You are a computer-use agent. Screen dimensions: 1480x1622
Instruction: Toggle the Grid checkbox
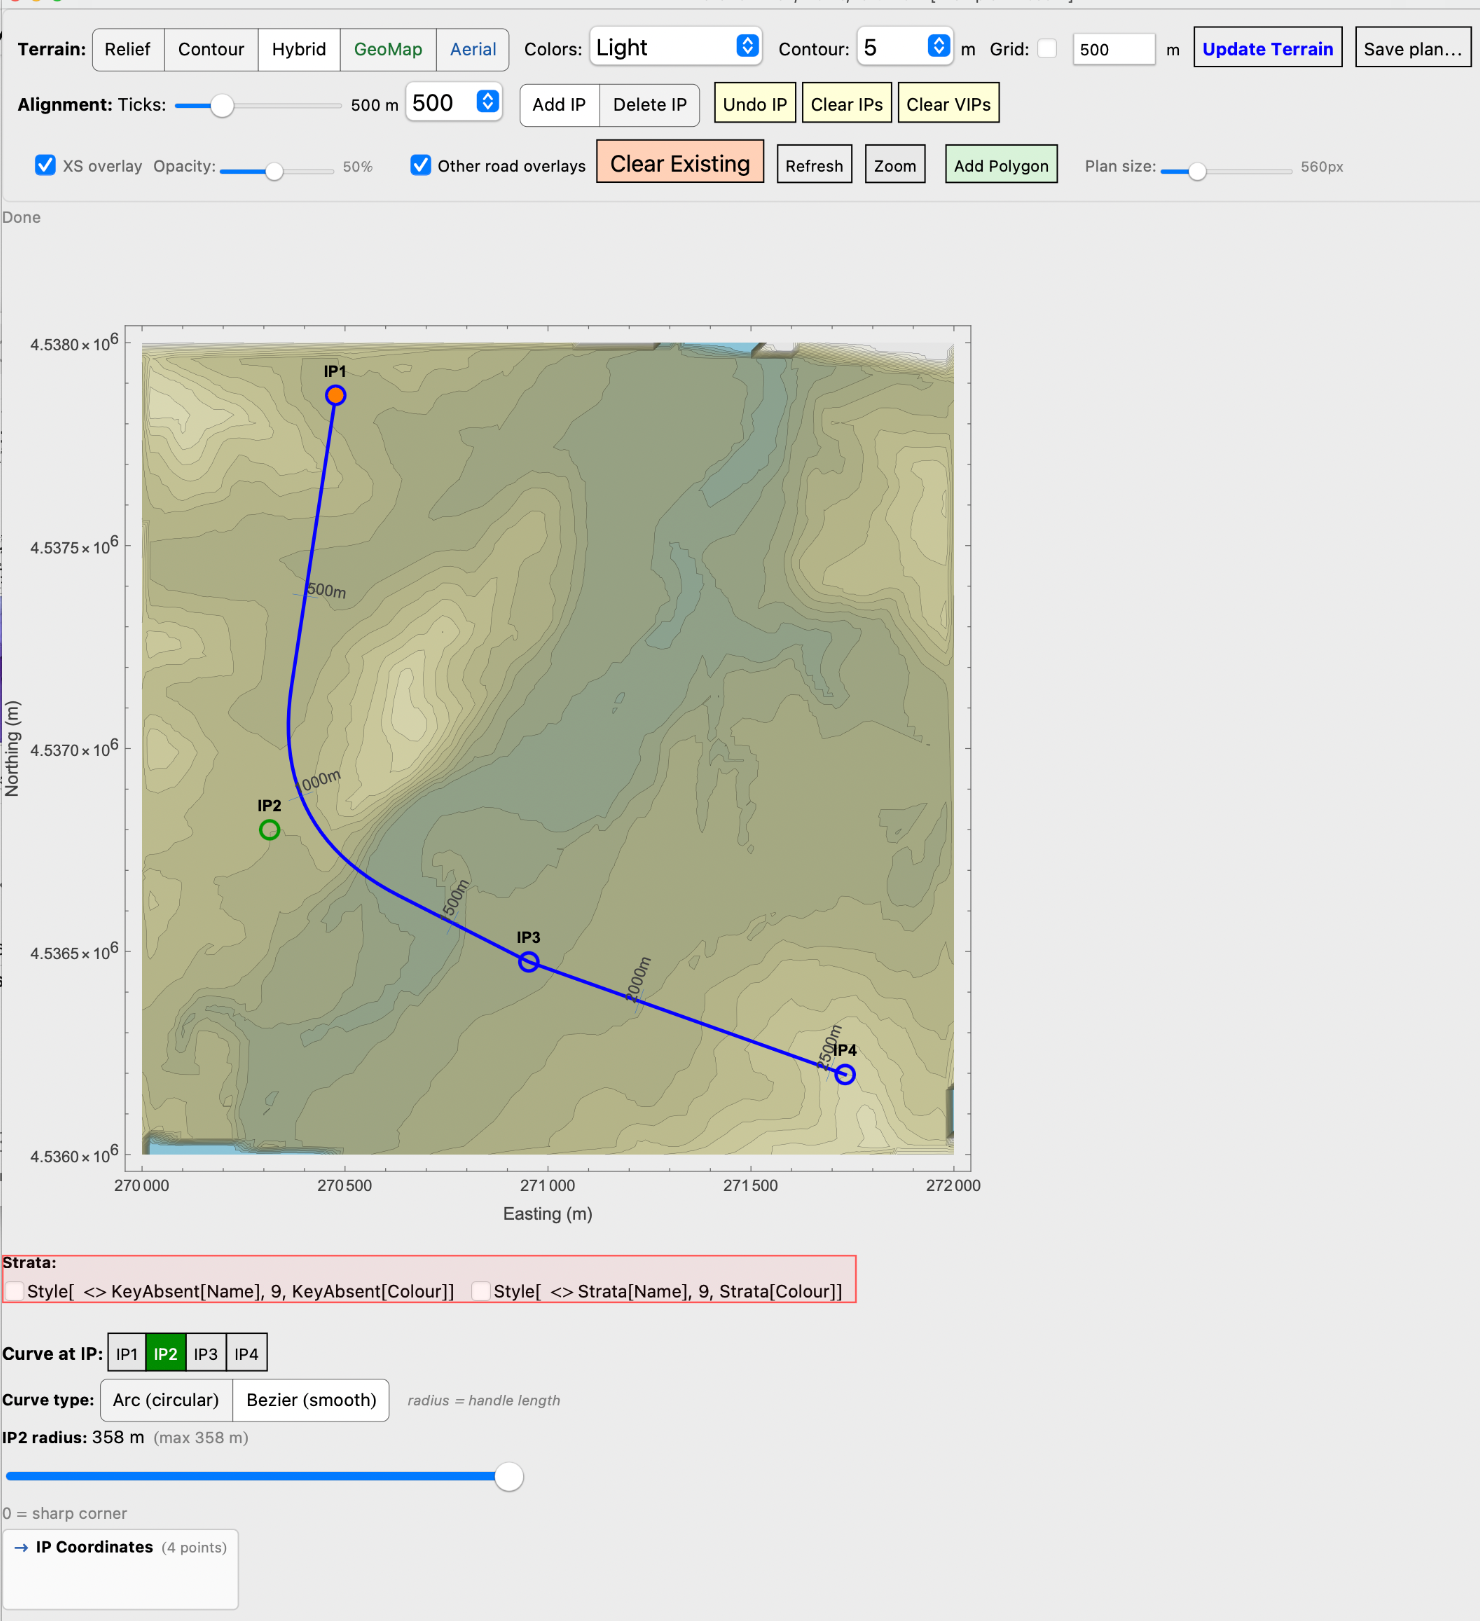[x=1047, y=49]
